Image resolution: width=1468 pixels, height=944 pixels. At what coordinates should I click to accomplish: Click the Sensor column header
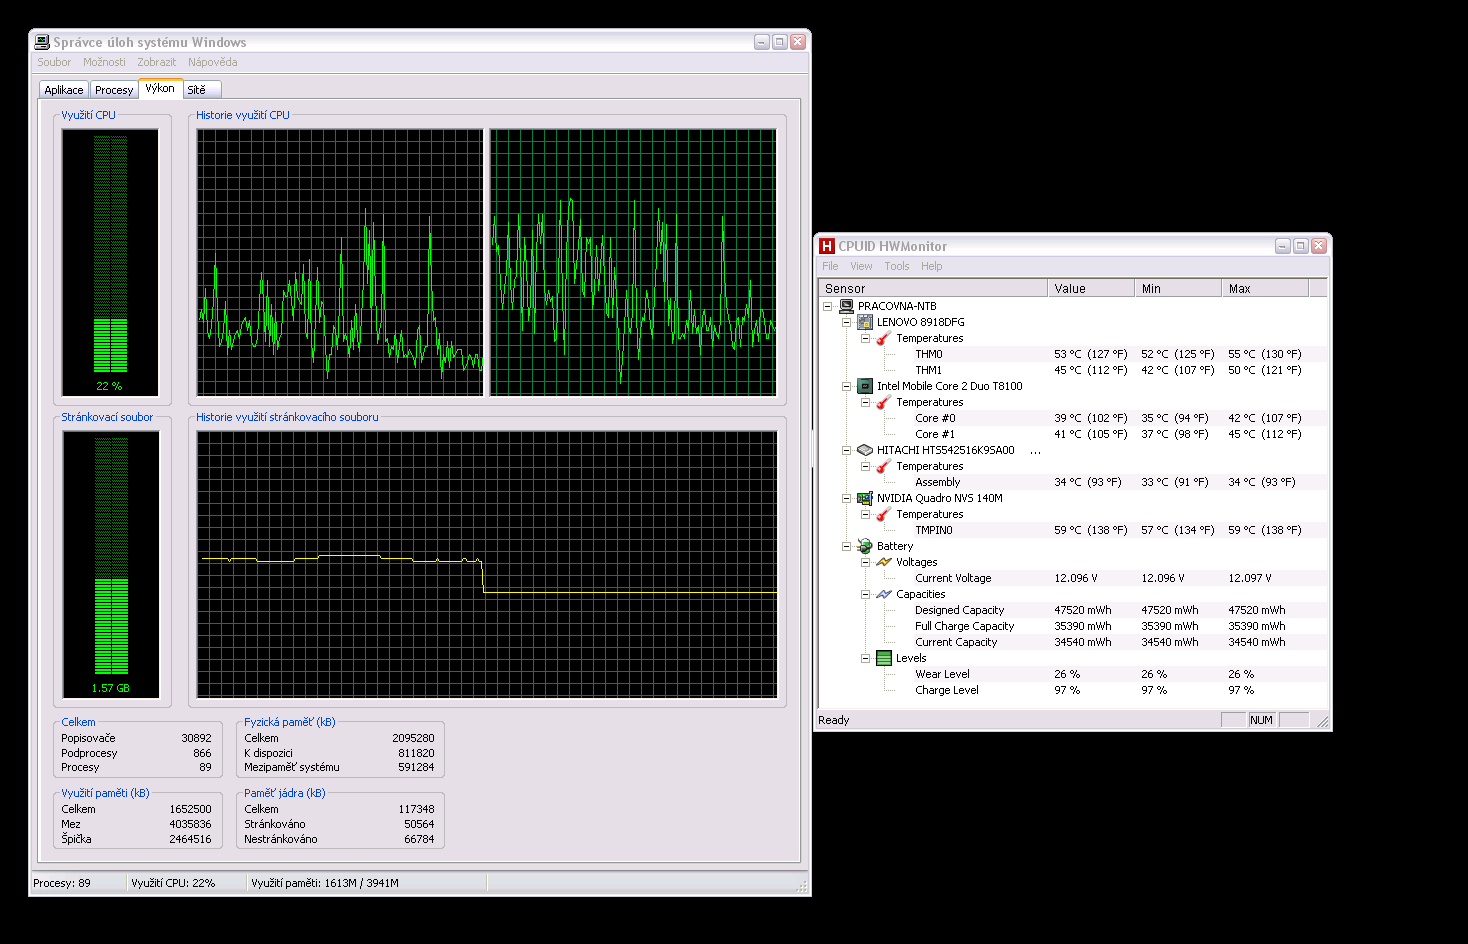coord(933,288)
